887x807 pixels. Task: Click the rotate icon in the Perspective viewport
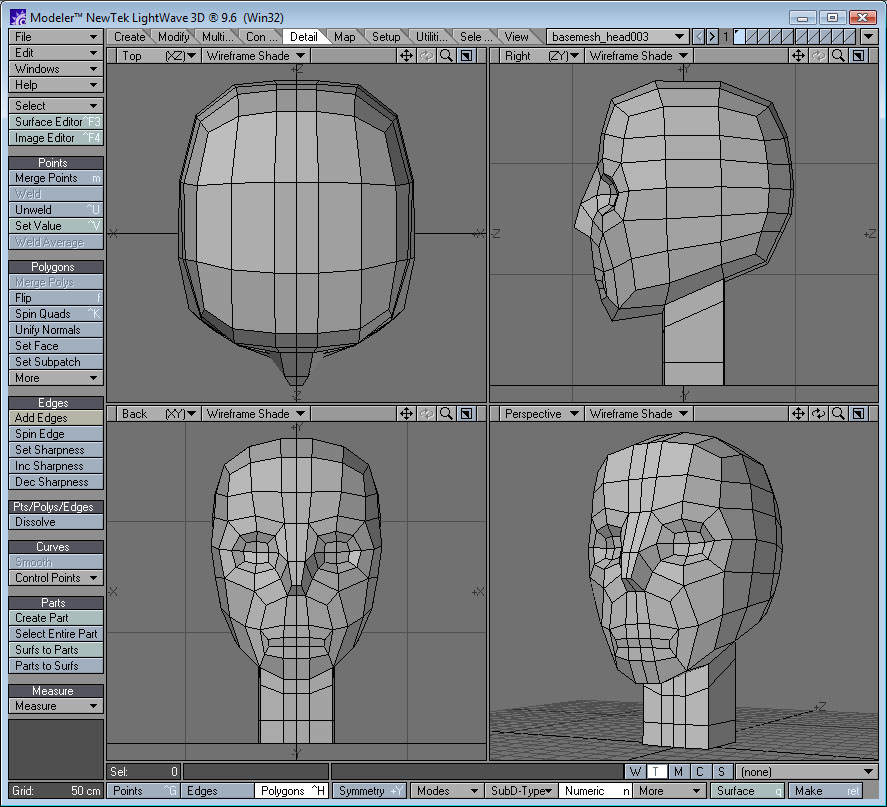pyautogui.click(x=818, y=413)
